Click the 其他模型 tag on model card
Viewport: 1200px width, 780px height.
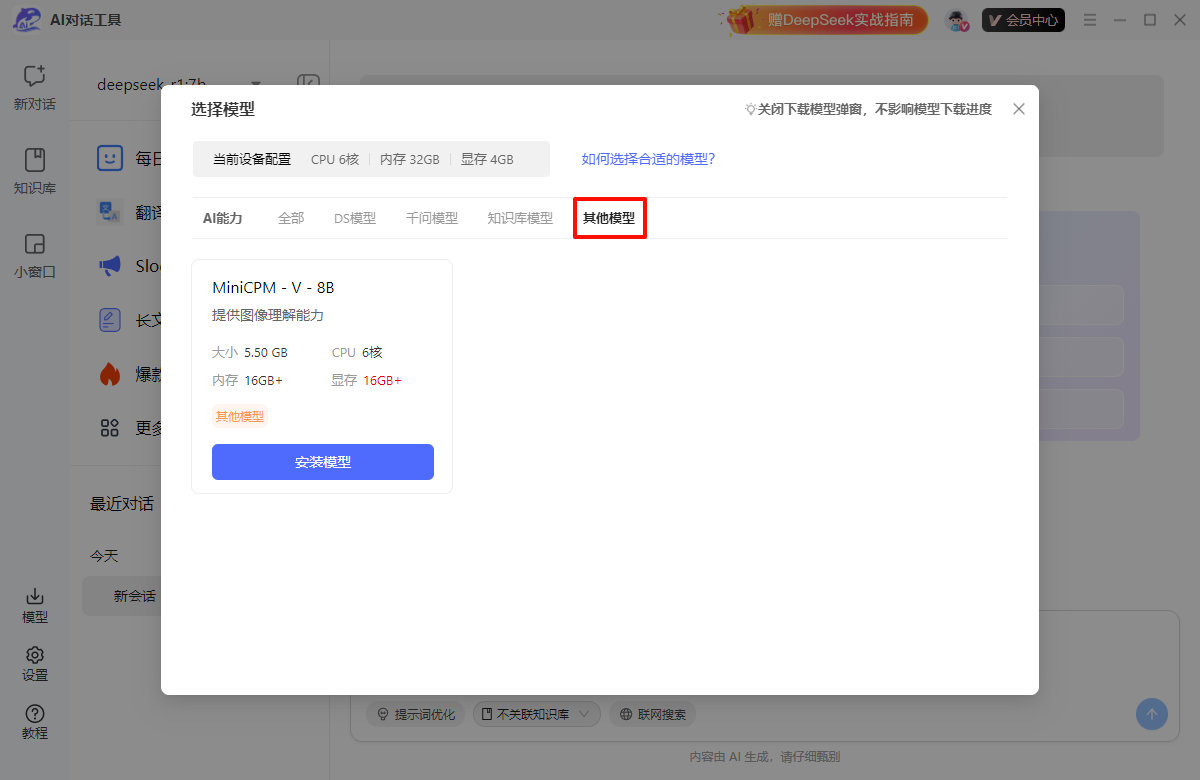coord(240,416)
